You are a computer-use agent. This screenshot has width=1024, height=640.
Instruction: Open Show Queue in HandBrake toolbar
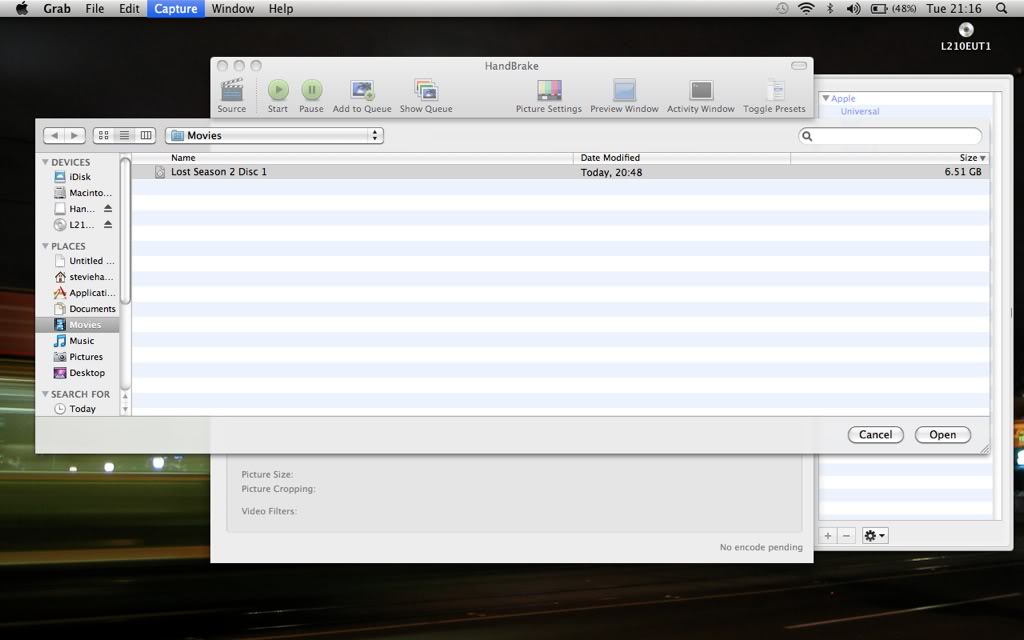[x=426, y=90]
